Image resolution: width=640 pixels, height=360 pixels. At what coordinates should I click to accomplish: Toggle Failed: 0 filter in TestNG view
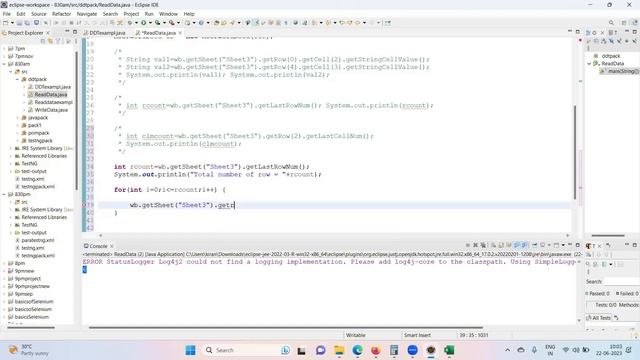click(627, 293)
